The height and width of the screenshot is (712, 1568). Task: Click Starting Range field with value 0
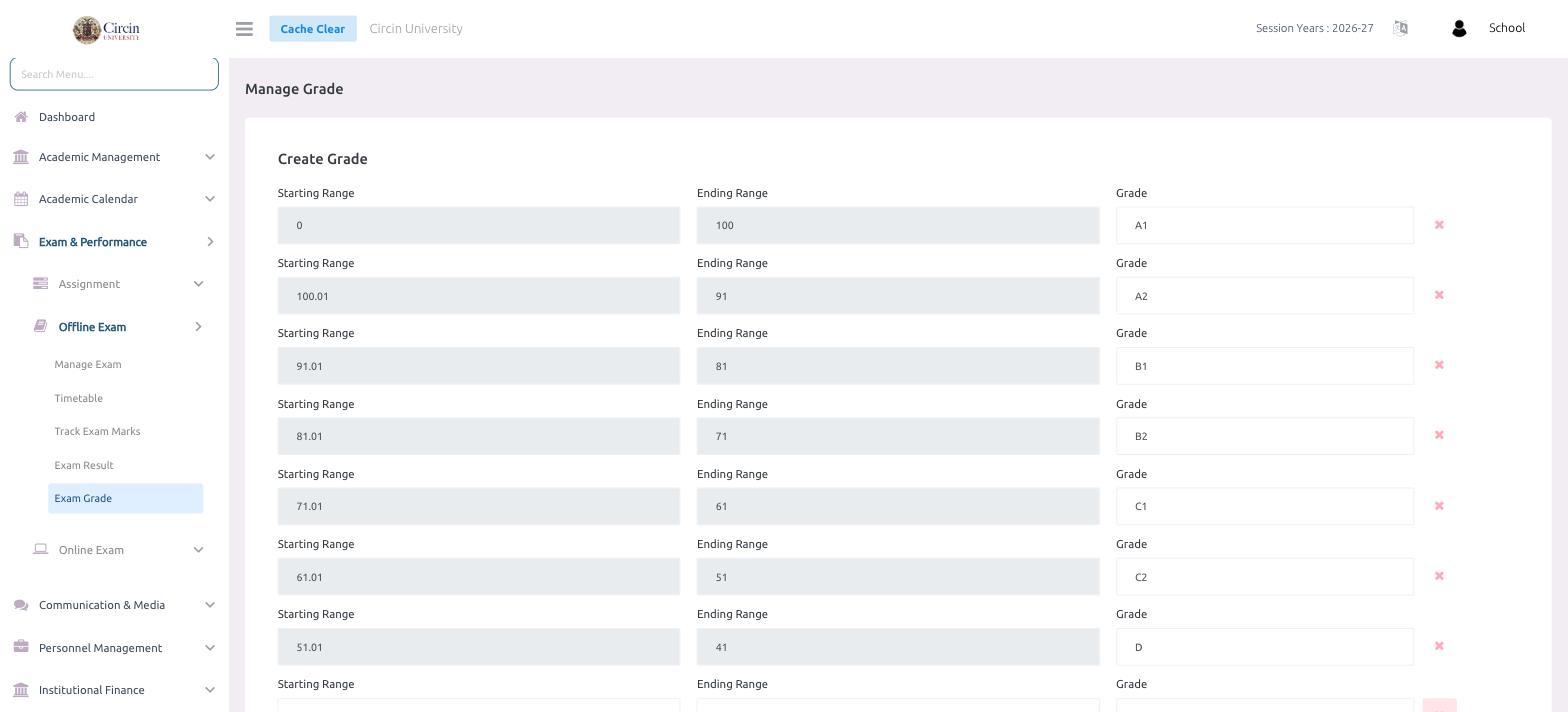479,225
